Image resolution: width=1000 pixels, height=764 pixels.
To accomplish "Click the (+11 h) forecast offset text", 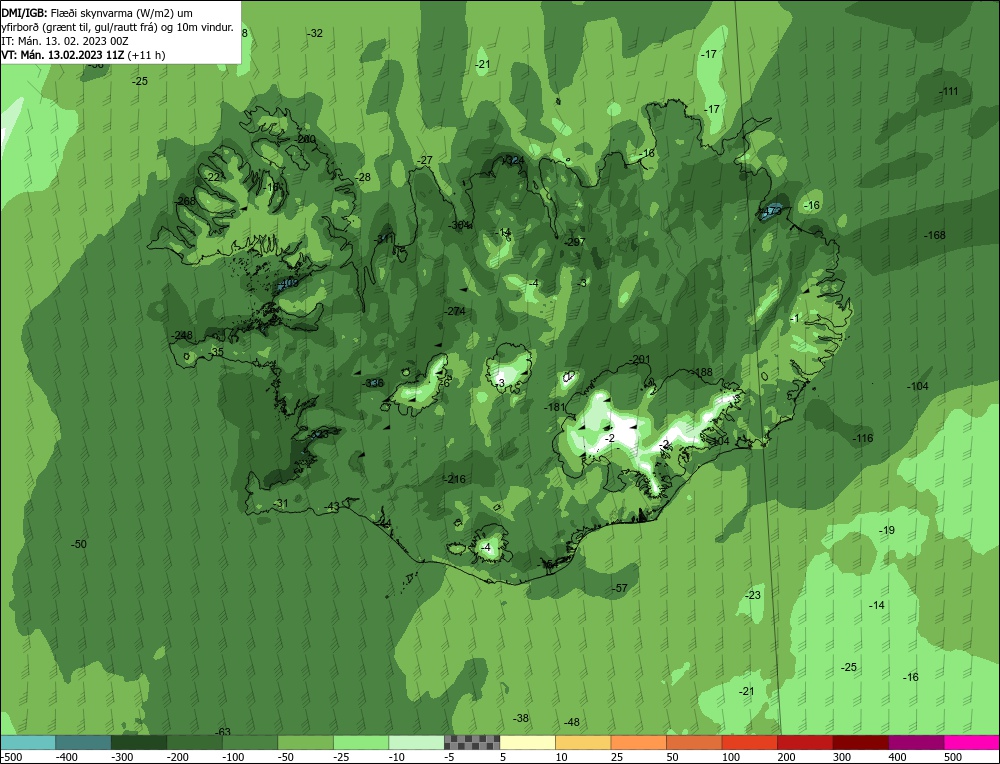I will 146,55.
